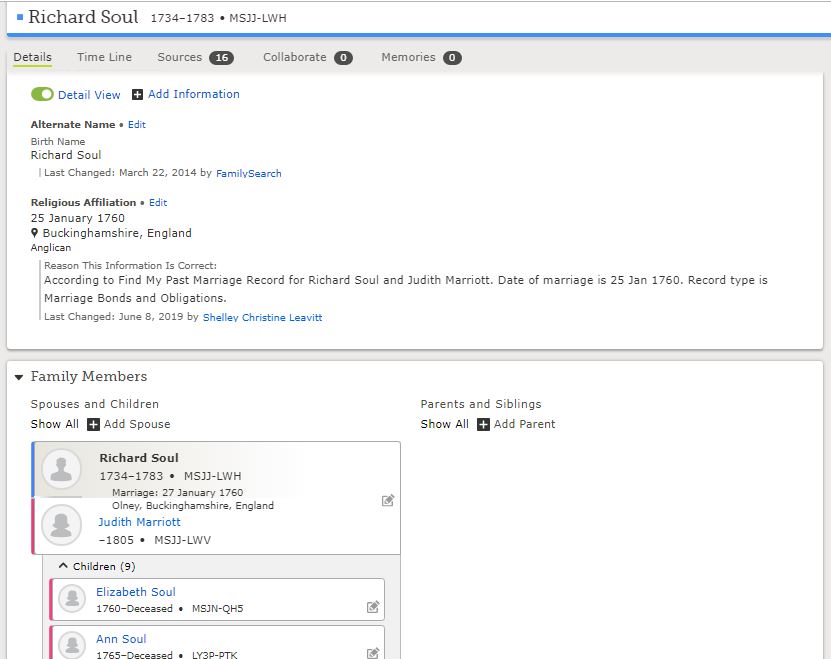Open Shelley Christine Leavitt contributor link
The image size is (831, 659).
(x=262, y=317)
